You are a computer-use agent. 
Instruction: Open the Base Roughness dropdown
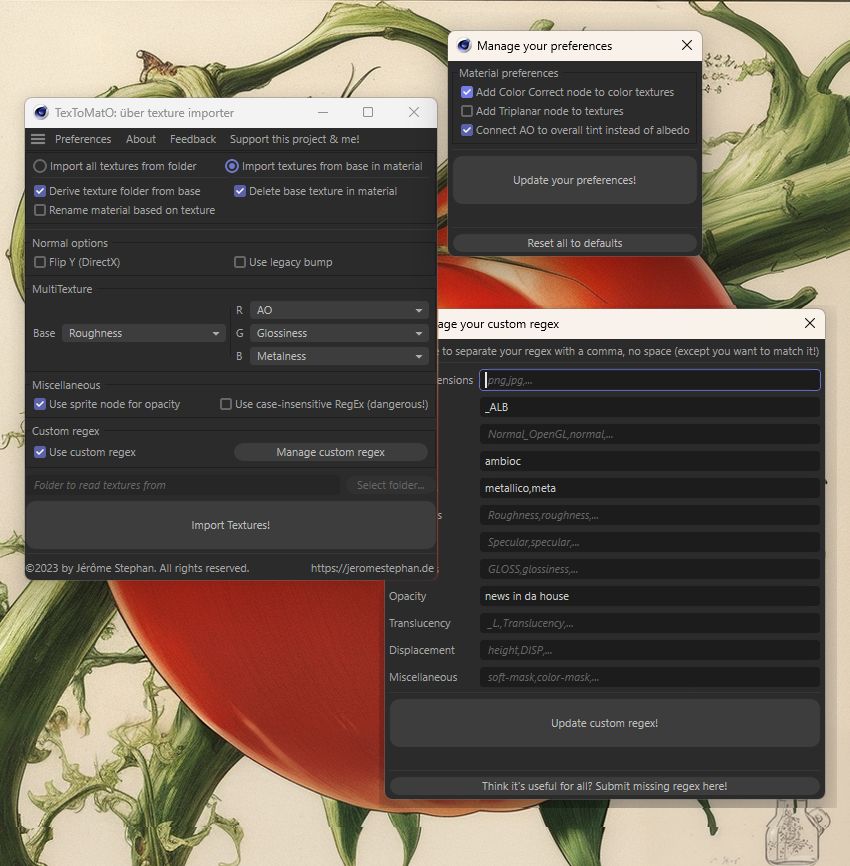tap(144, 333)
